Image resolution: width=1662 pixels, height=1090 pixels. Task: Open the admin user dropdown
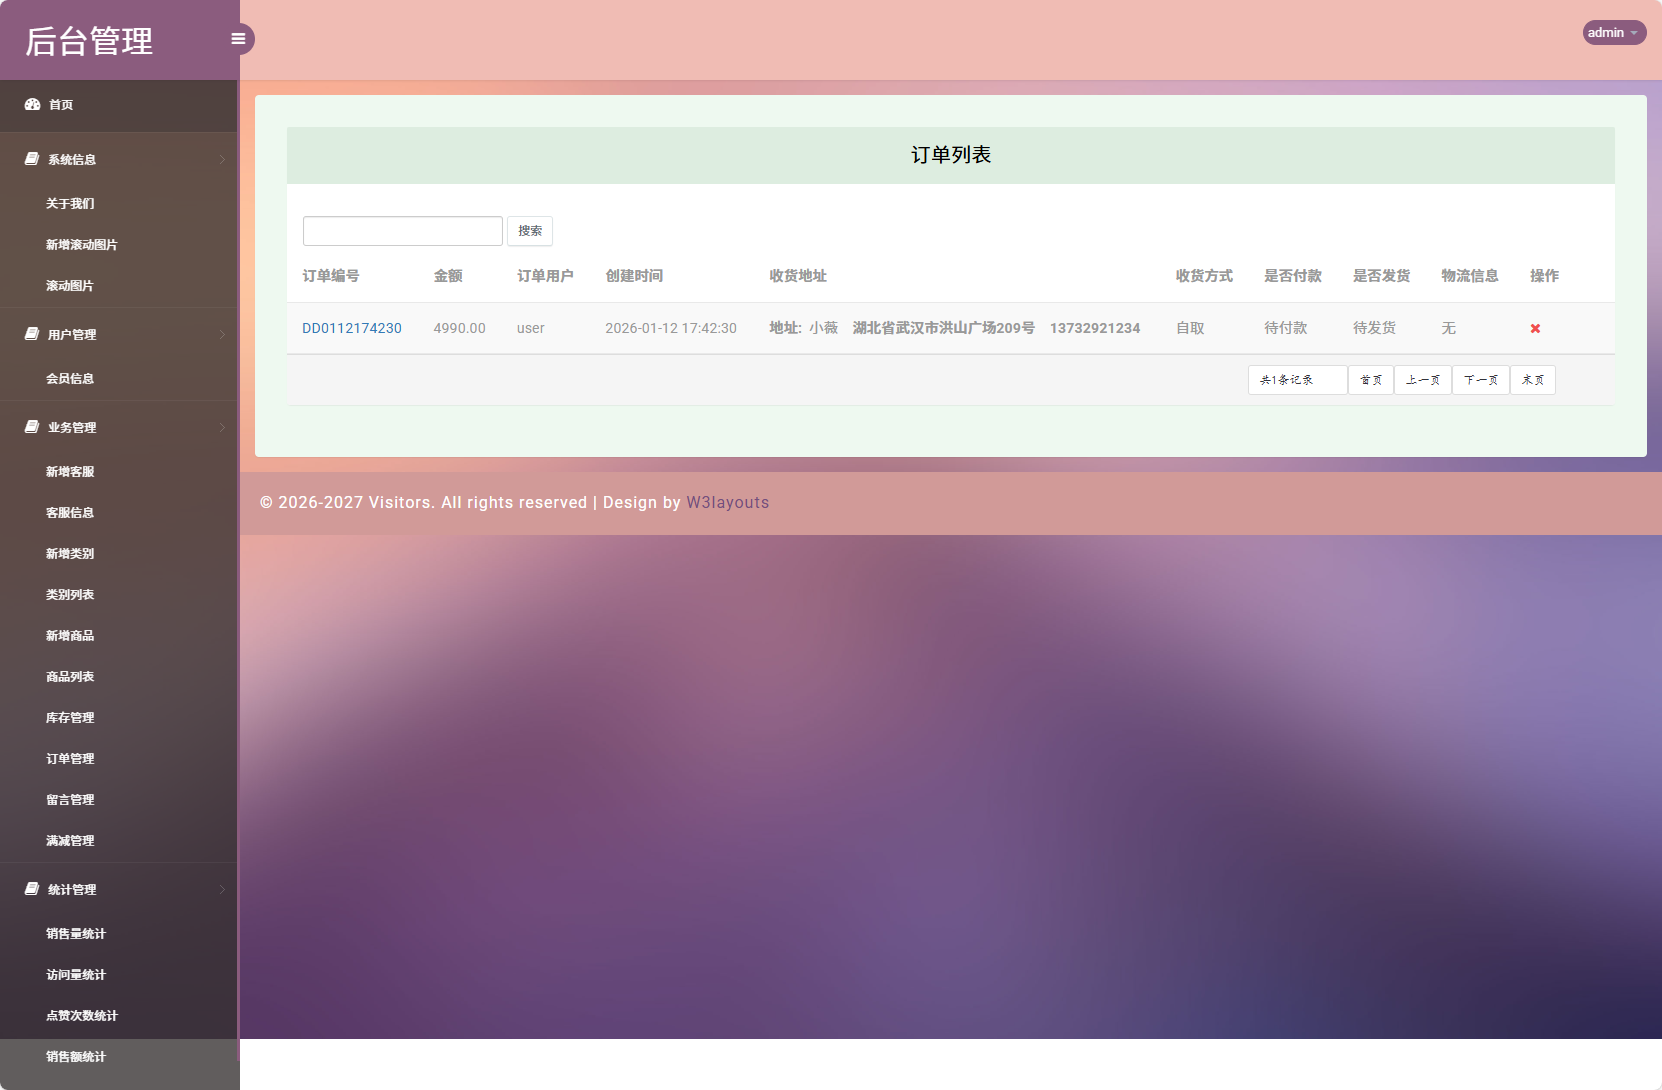pos(1614,33)
